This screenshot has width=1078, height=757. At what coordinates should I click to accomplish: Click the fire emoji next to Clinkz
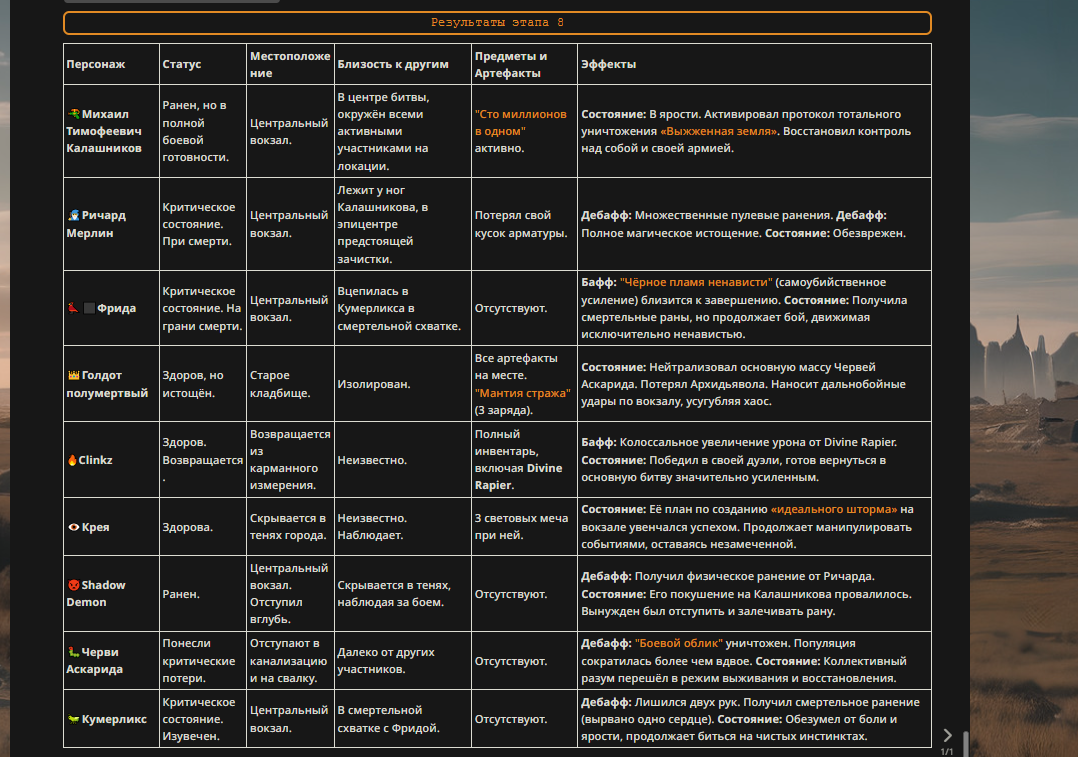click(x=72, y=460)
